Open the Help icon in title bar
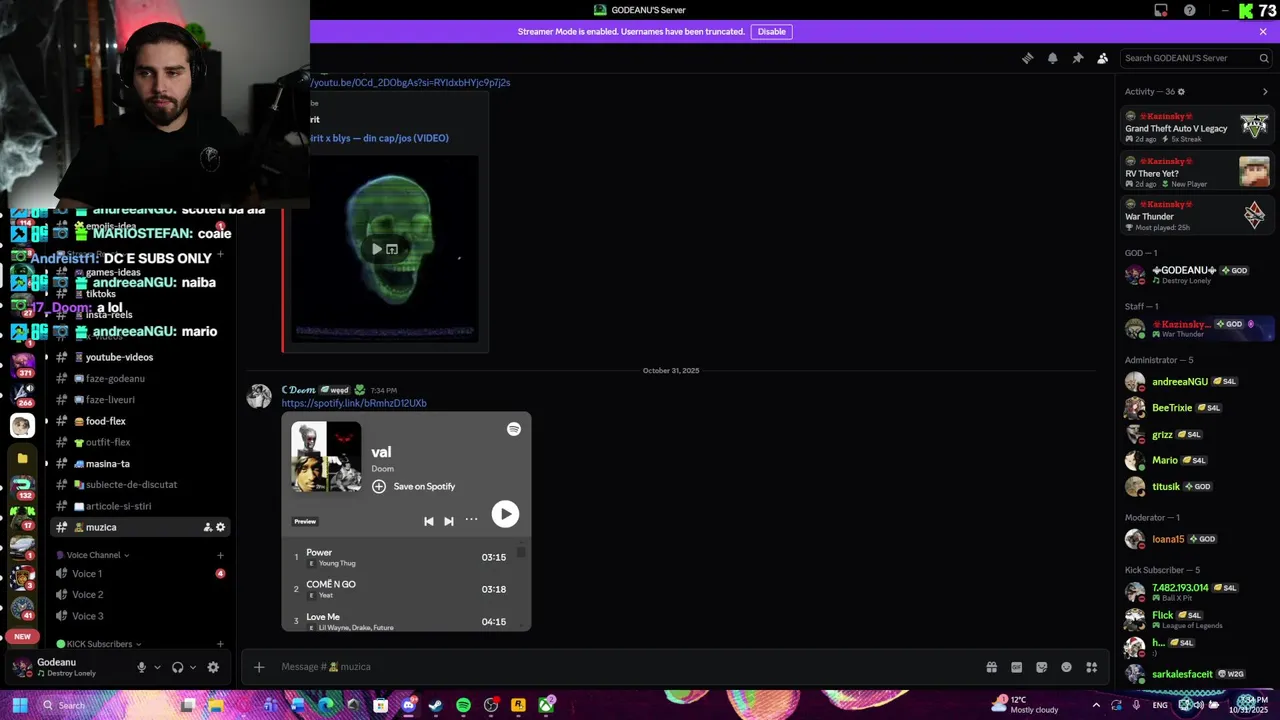The width and height of the screenshot is (1280, 720). coord(1189,10)
